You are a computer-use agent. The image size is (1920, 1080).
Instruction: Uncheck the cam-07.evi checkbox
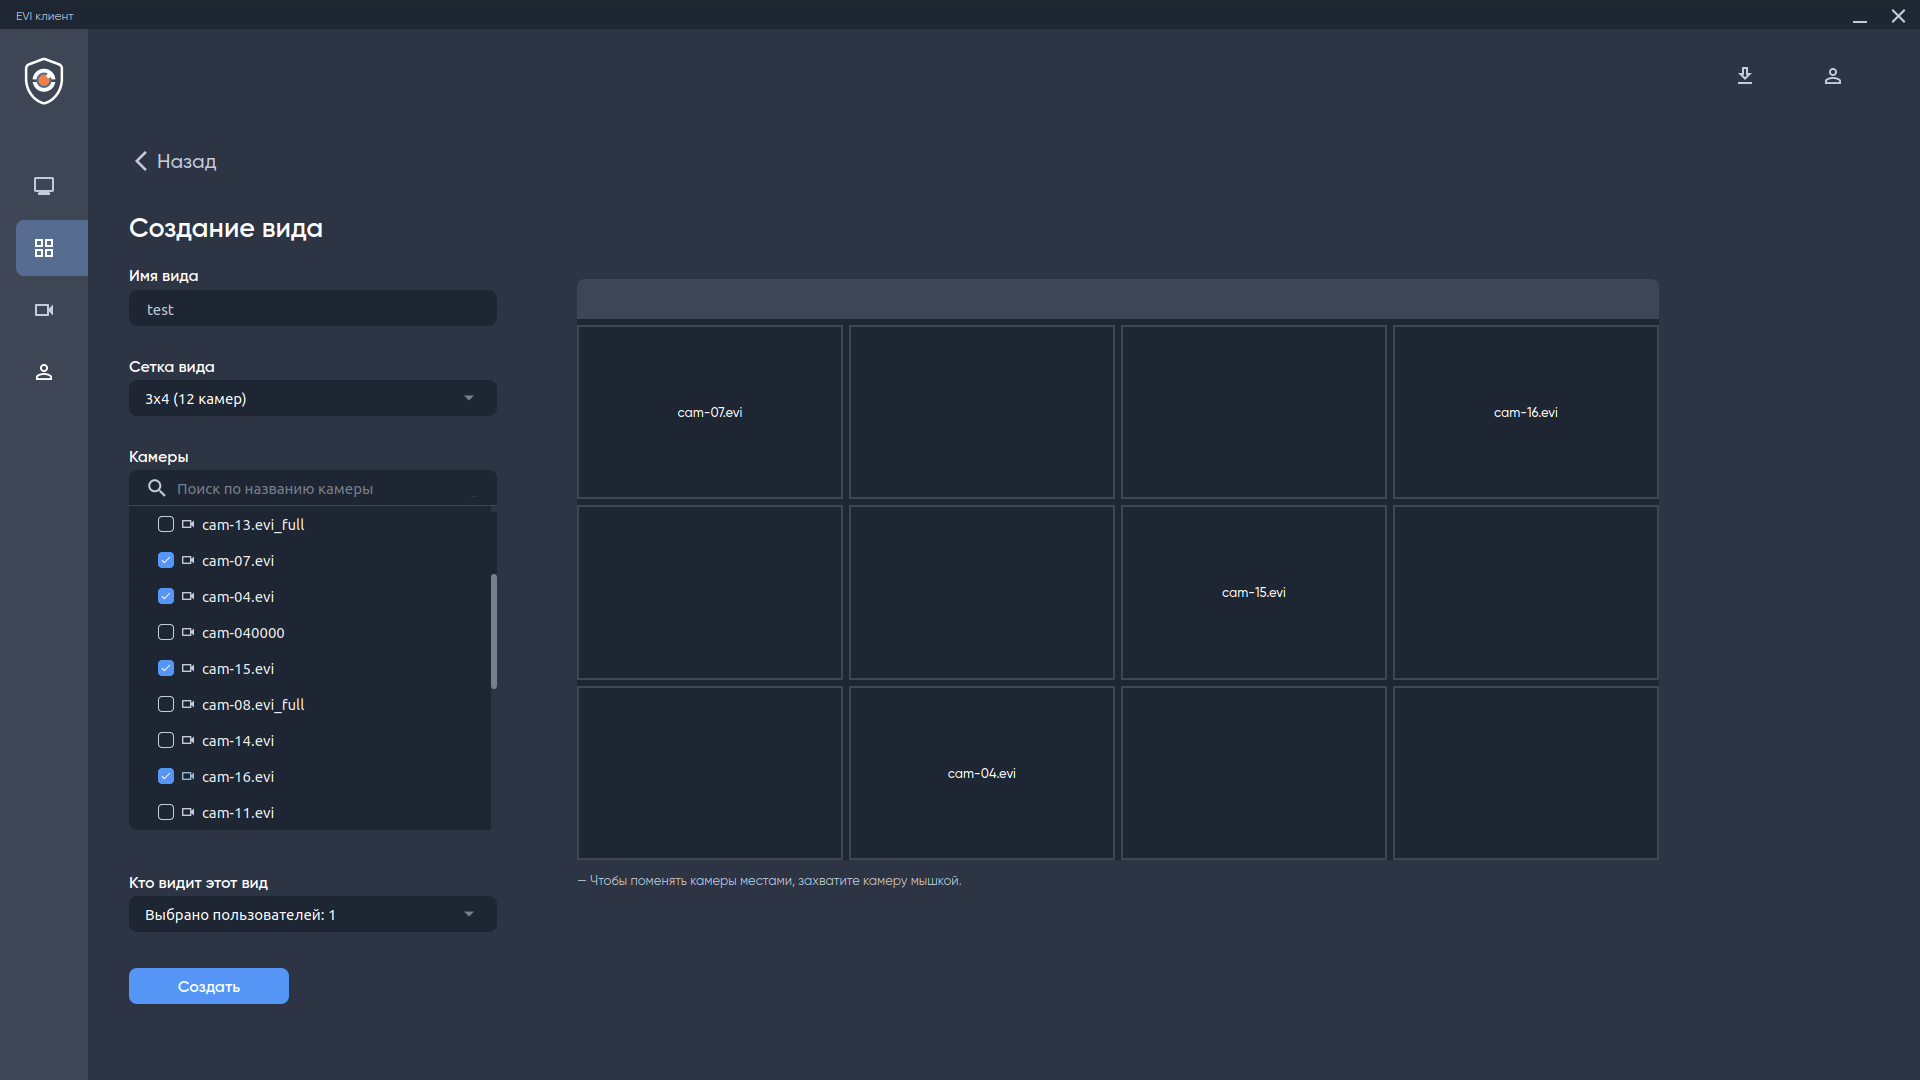tap(166, 560)
